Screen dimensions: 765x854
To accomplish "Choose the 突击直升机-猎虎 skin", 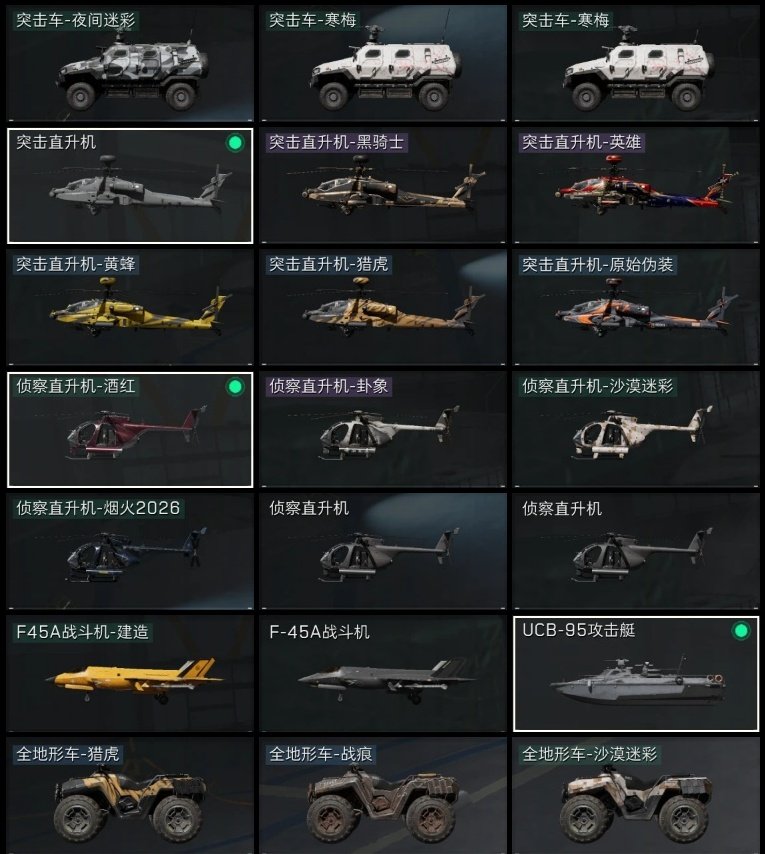I will 383,307.
